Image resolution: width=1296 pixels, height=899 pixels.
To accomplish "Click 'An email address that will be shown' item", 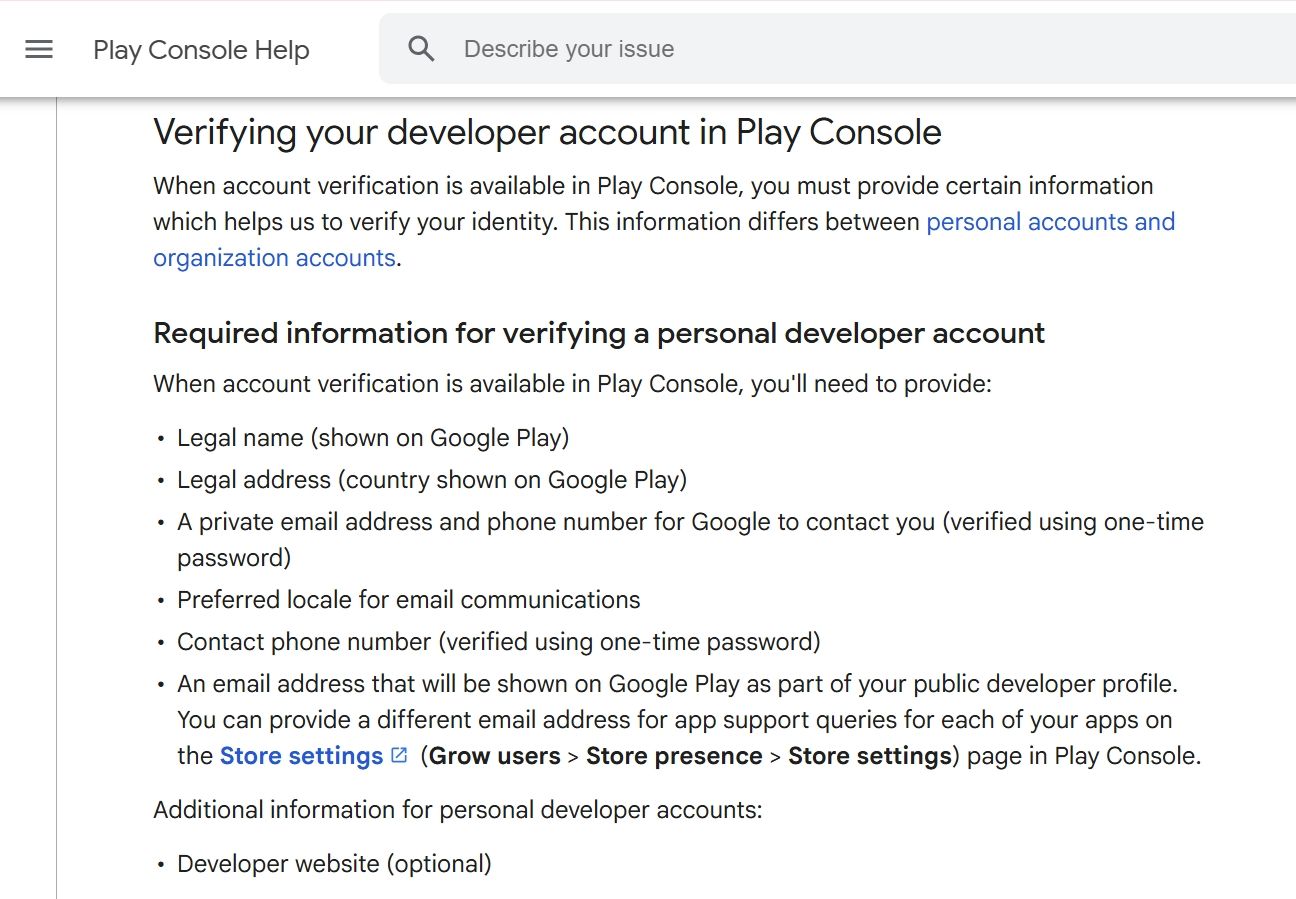I will click(690, 720).
